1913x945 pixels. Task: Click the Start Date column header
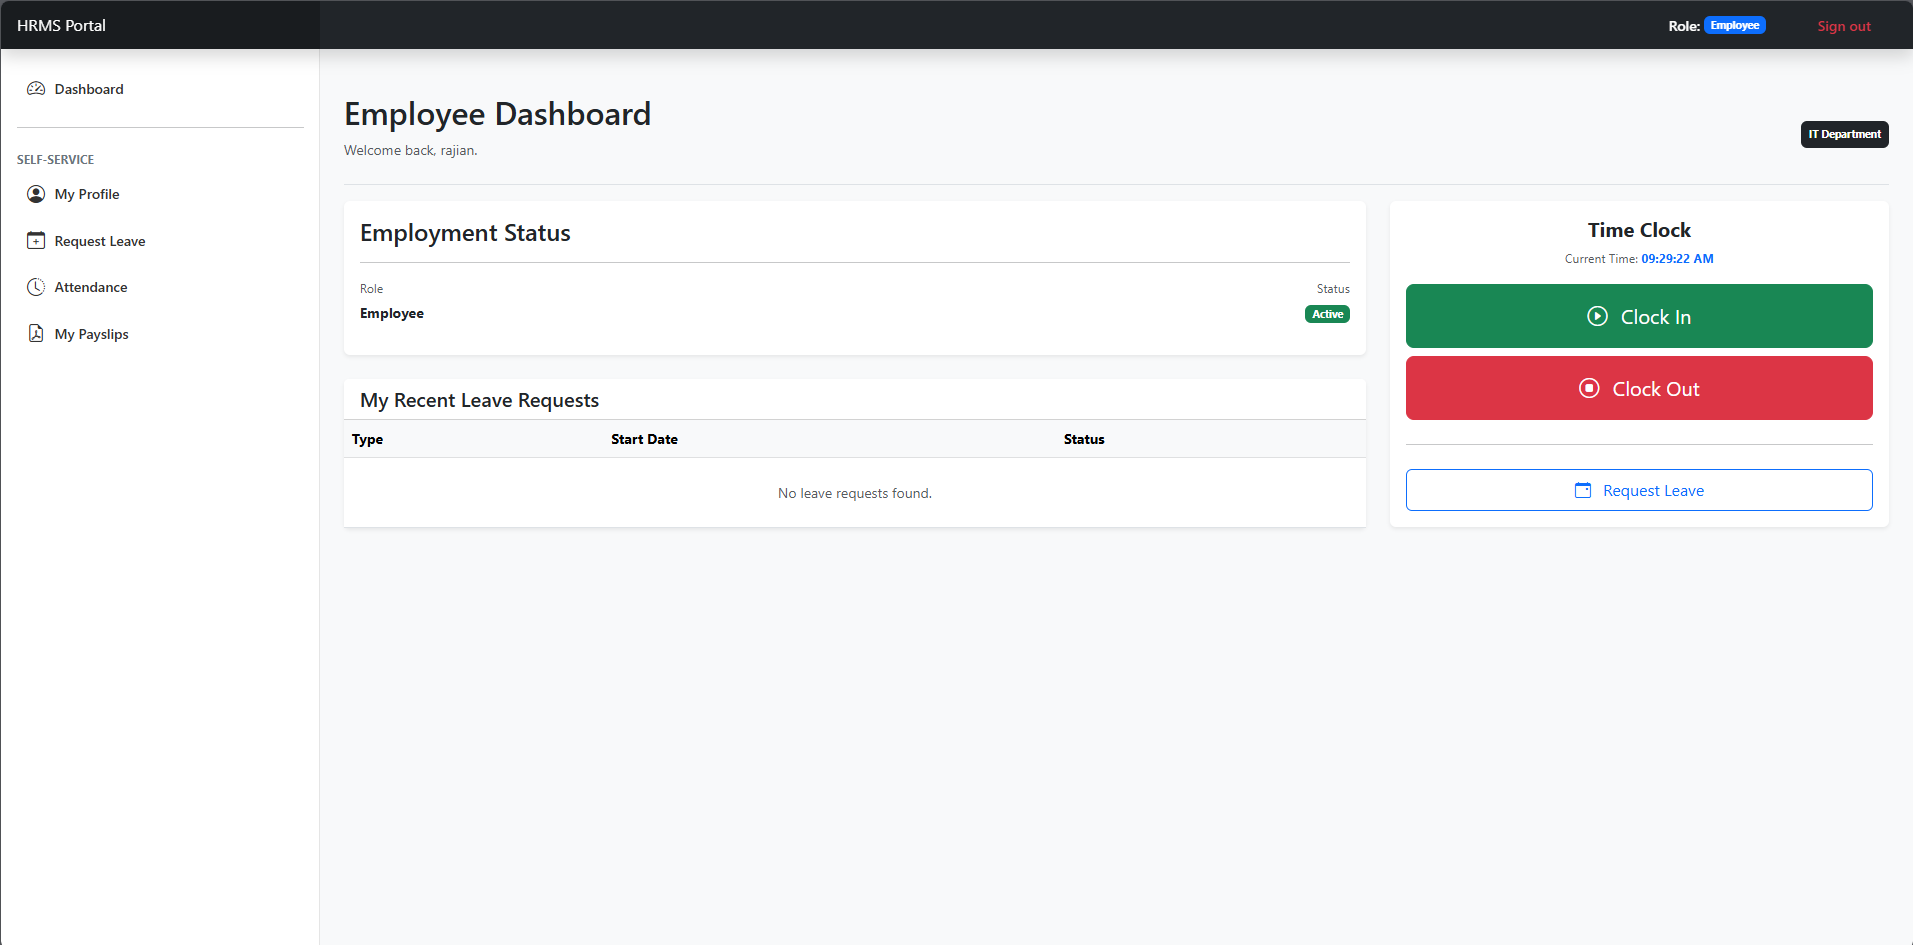(x=644, y=439)
